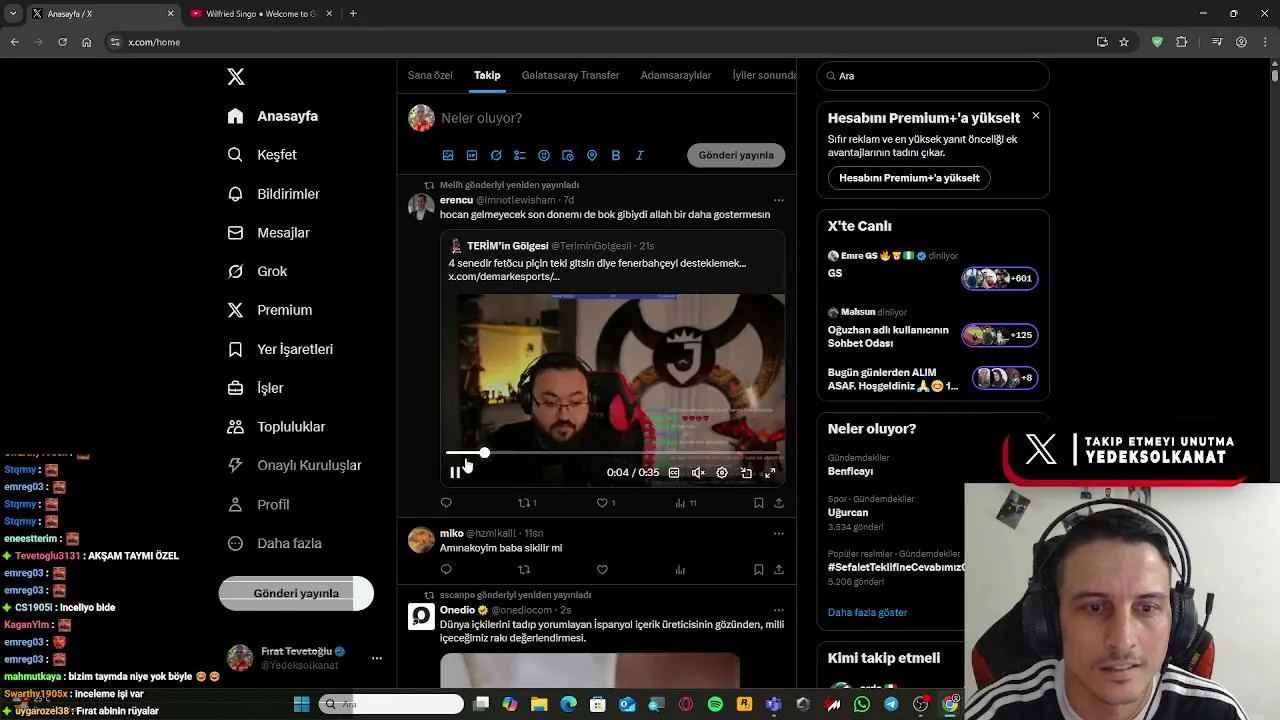Open more options on Onedio's post
The image size is (1280, 720).
pos(779,610)
